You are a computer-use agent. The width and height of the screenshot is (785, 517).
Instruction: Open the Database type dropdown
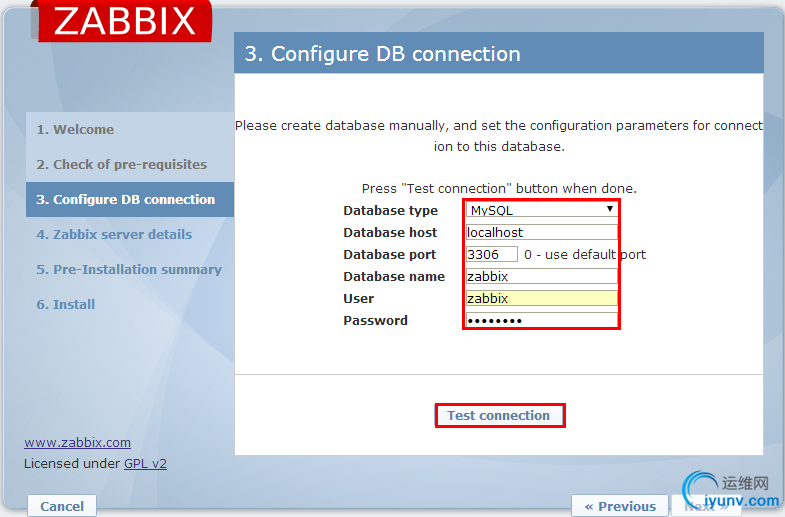point(542,210)
